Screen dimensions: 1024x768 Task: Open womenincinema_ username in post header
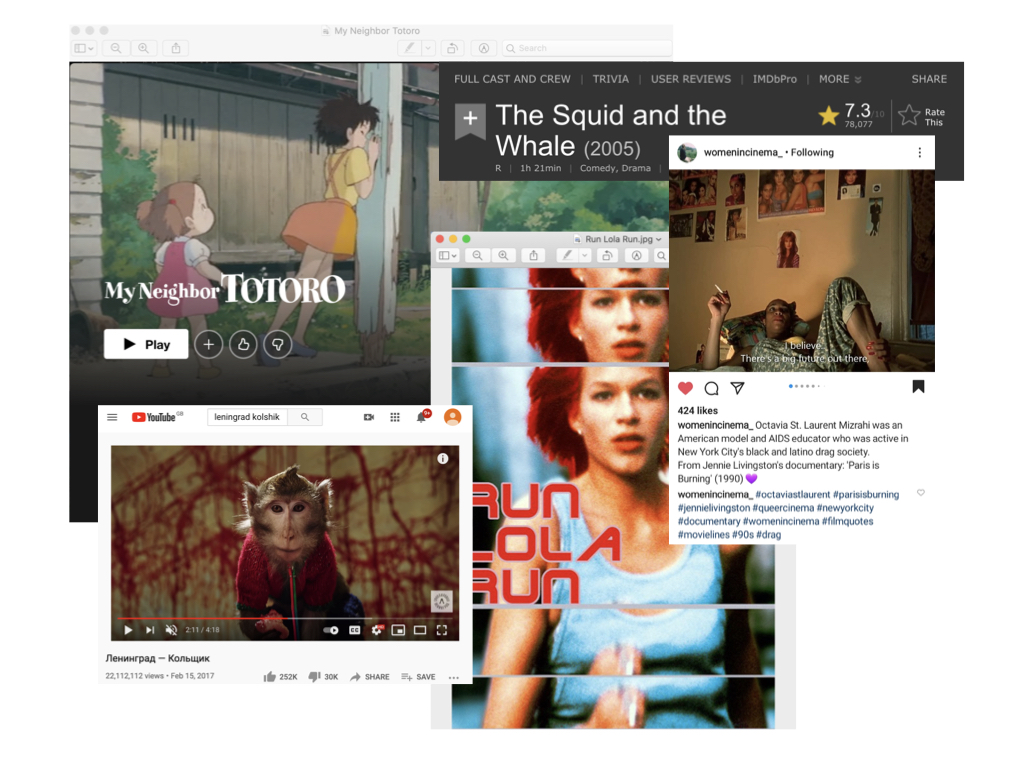(x=743, y=153)
